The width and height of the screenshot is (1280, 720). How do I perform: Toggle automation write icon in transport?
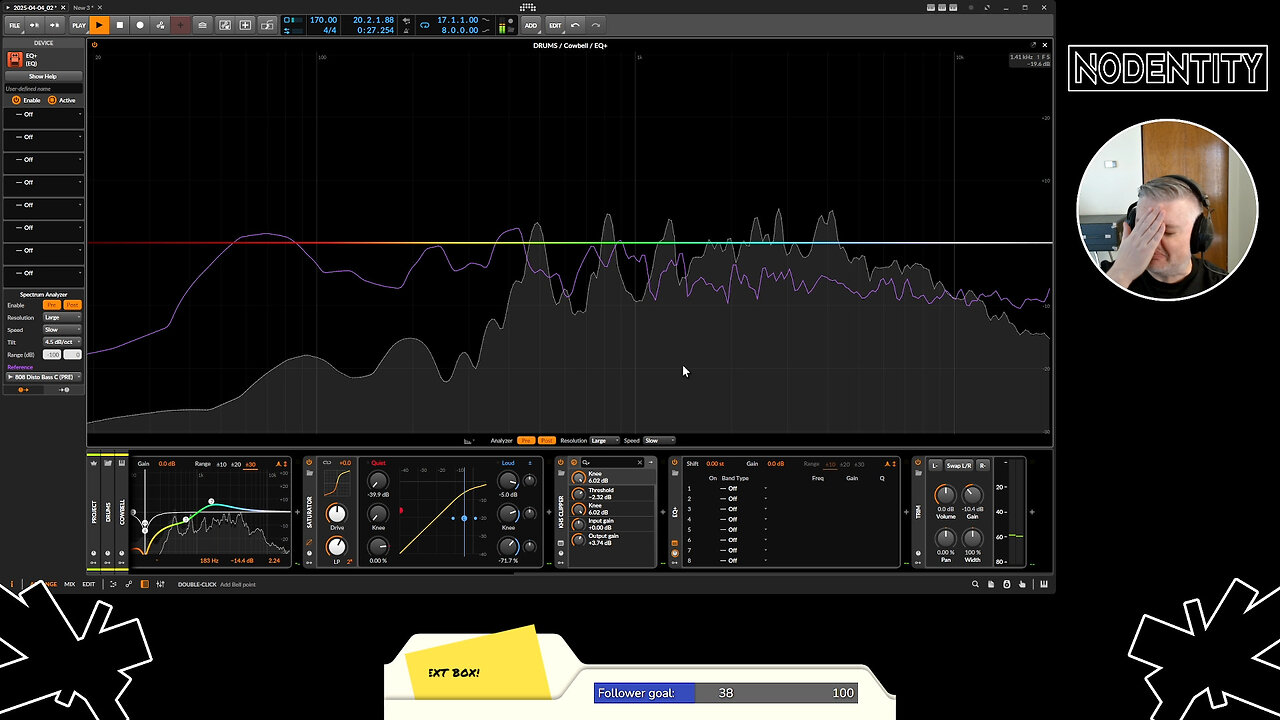(160, 25)
